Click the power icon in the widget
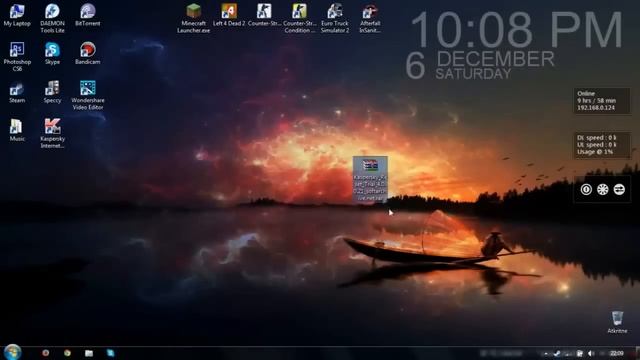 pyautogui.click(x=586, y=189)
